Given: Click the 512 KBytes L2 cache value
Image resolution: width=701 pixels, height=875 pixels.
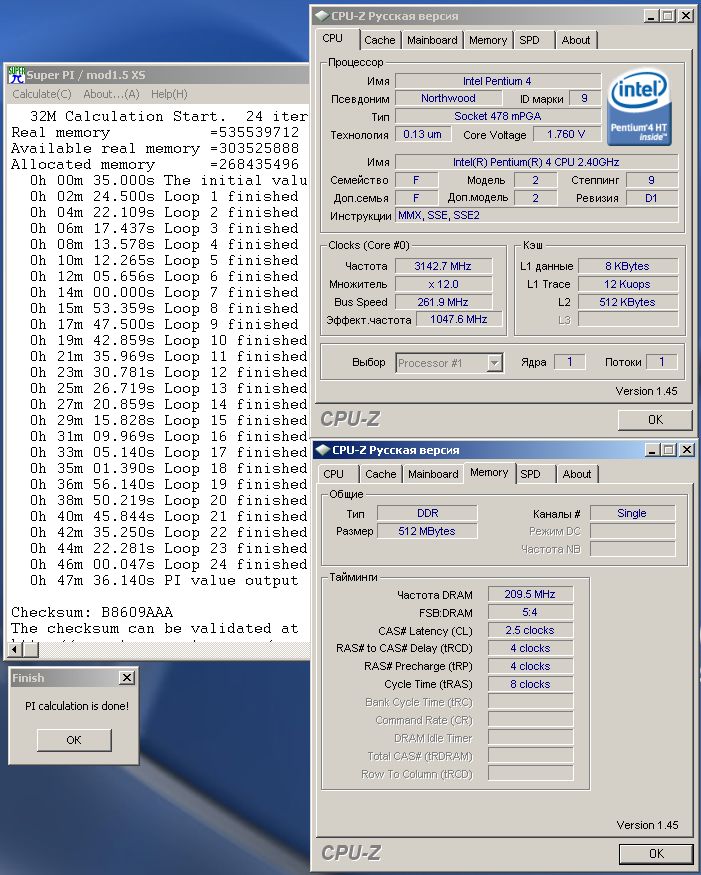Looking at the screenshot, I should (x=628, y=302).
